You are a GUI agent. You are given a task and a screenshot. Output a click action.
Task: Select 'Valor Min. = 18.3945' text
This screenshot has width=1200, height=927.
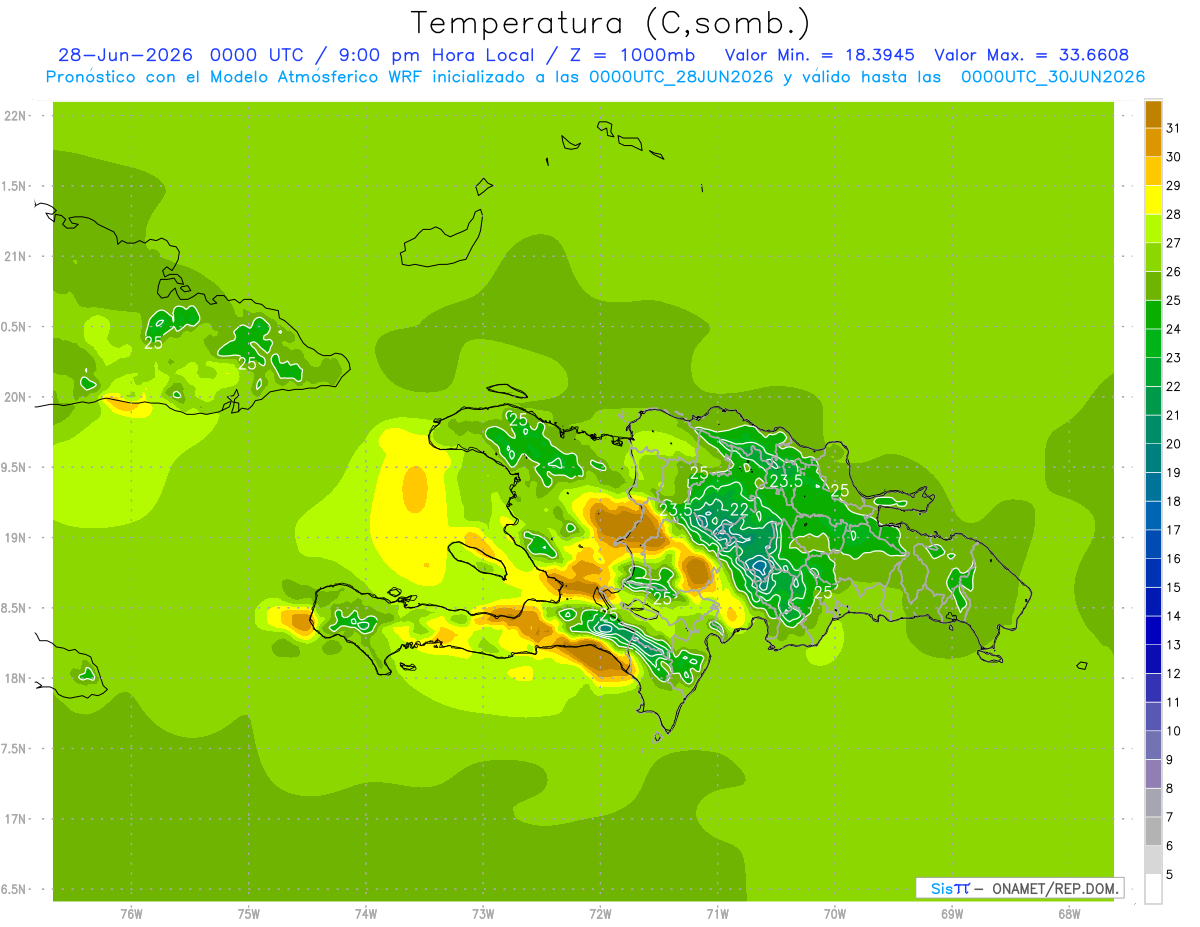coord(819,55)
